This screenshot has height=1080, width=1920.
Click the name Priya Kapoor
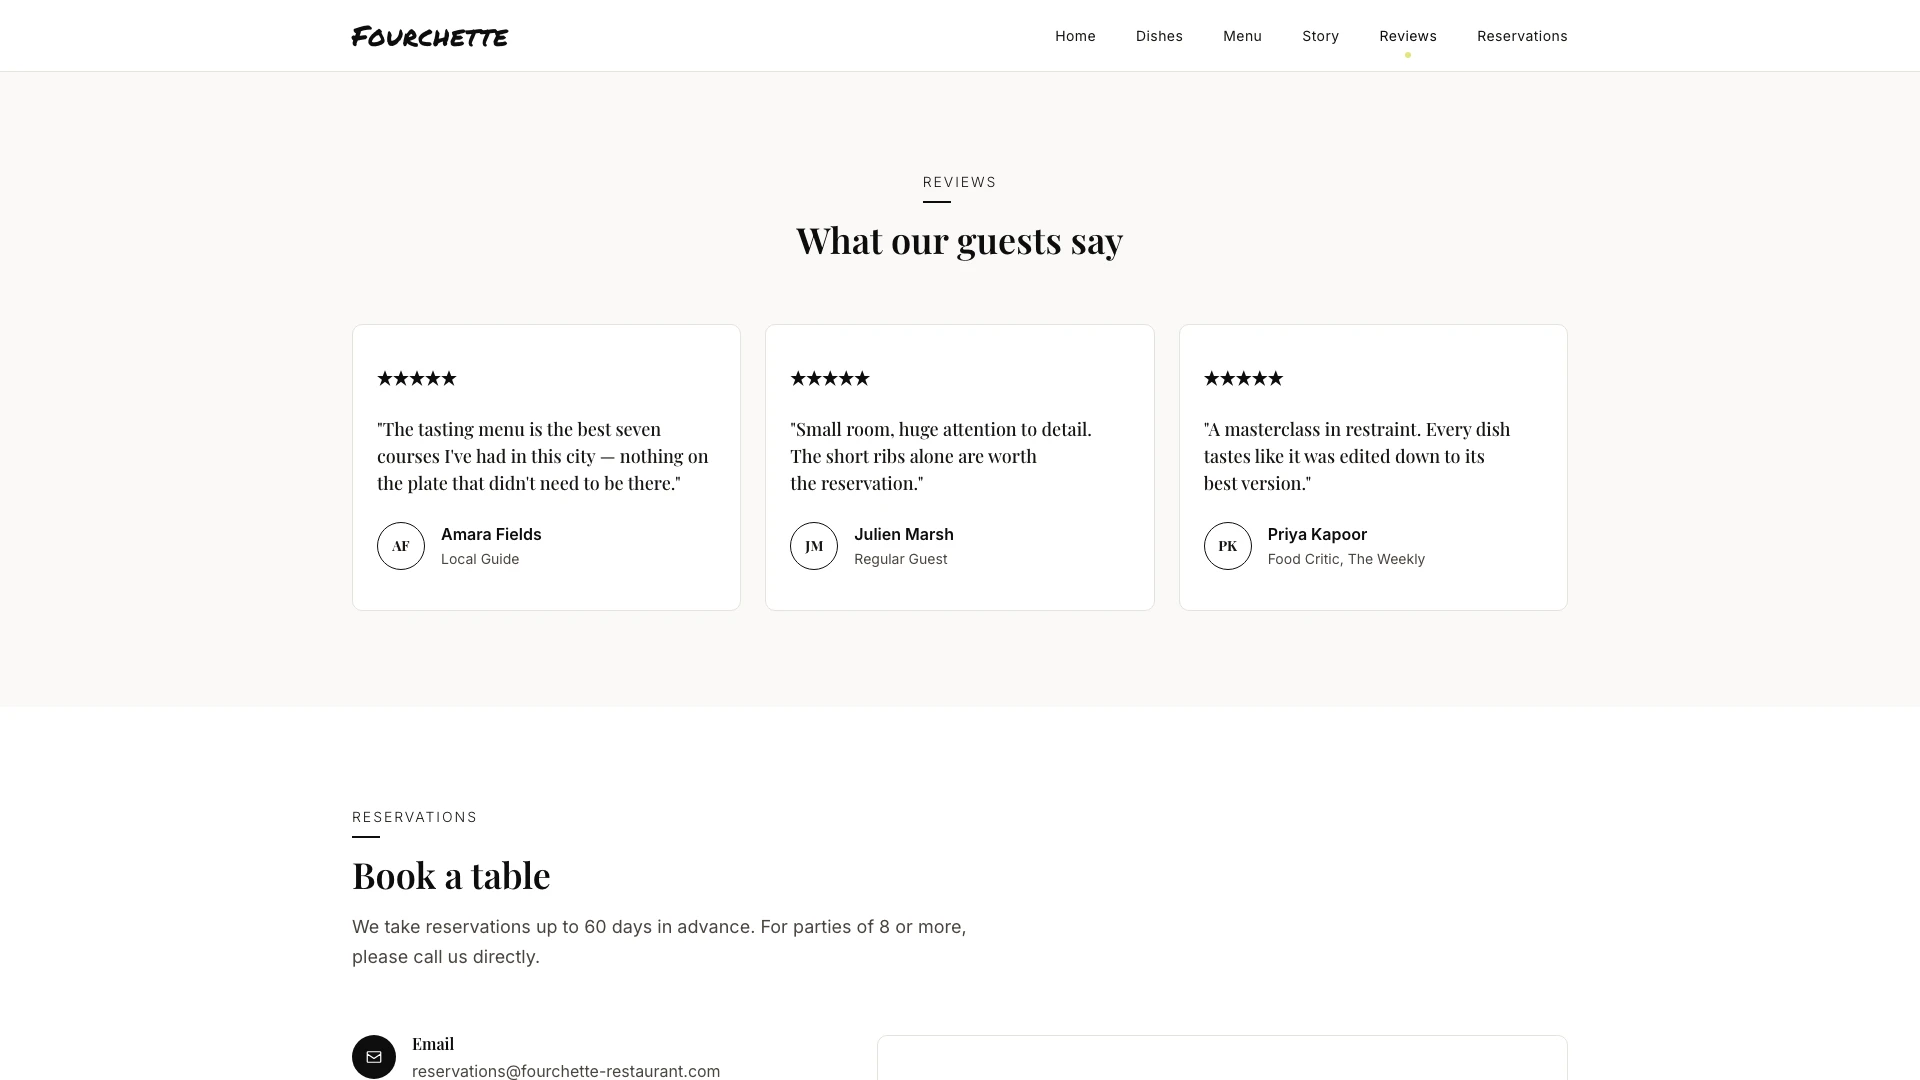click(1317, 534)
